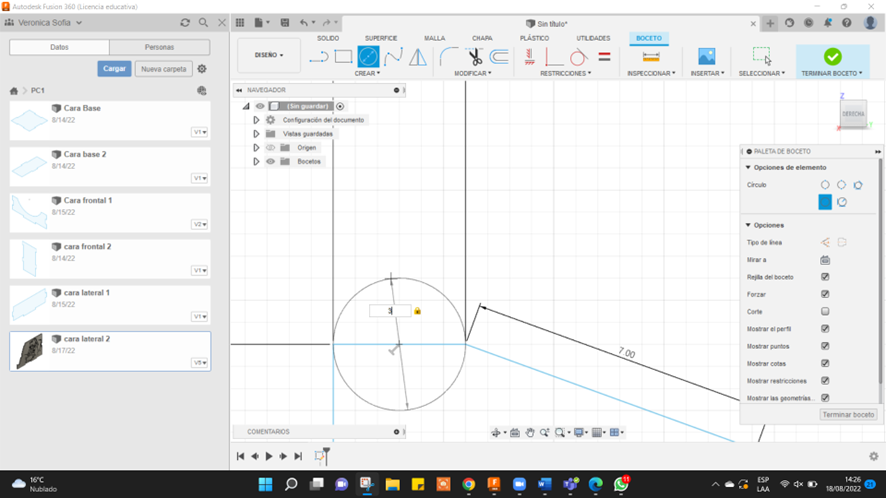Click the PC1 breadcrumb link

pos(37,90)
